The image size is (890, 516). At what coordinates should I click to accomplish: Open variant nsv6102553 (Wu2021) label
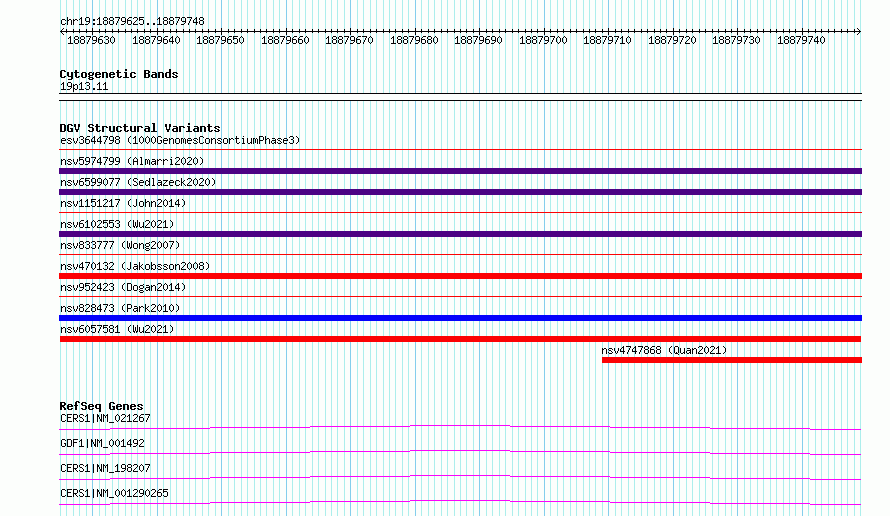(117, 224)
